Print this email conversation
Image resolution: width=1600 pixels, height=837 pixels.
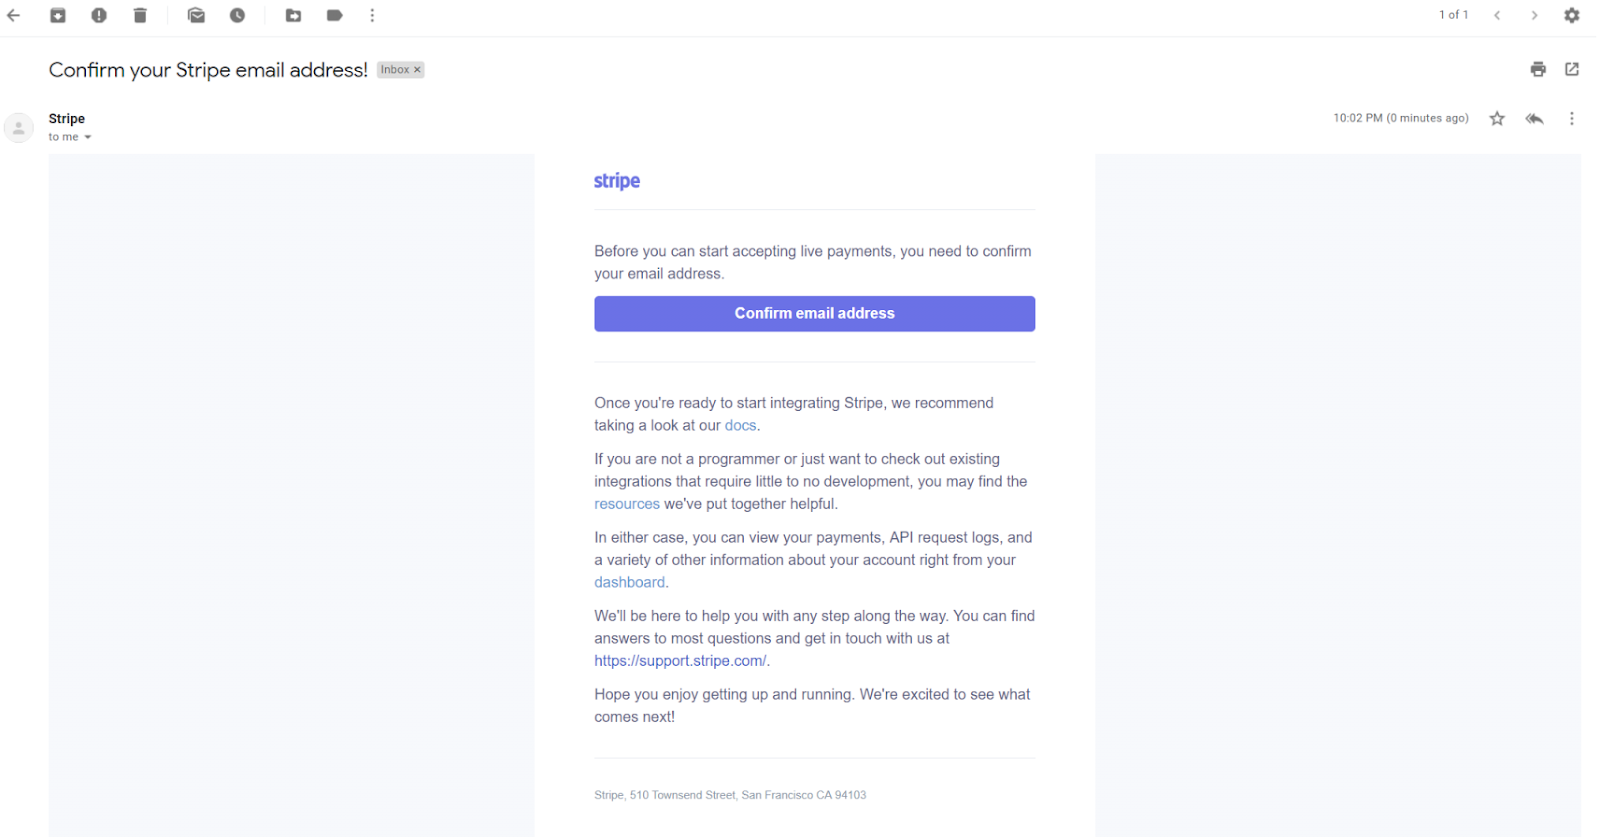(1538, 69)
